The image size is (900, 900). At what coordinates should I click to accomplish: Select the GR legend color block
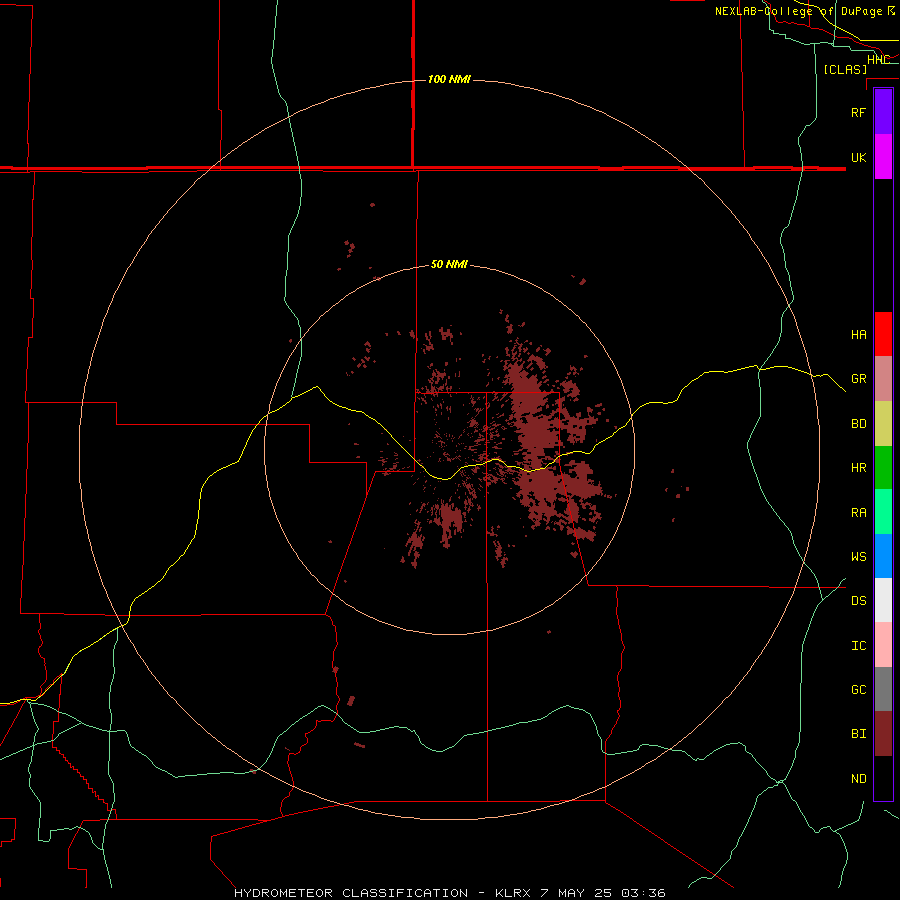[x=883, y=379]
